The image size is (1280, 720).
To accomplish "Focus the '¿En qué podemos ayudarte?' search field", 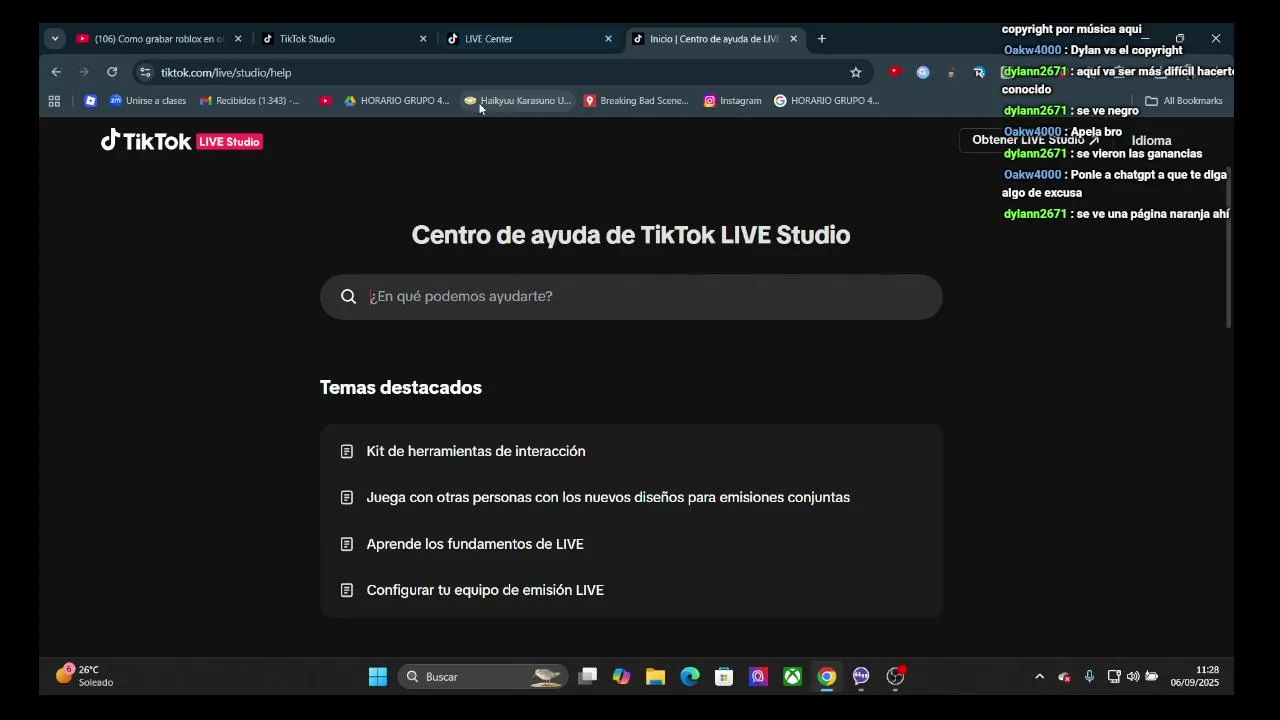I will [x=631, y=297].
